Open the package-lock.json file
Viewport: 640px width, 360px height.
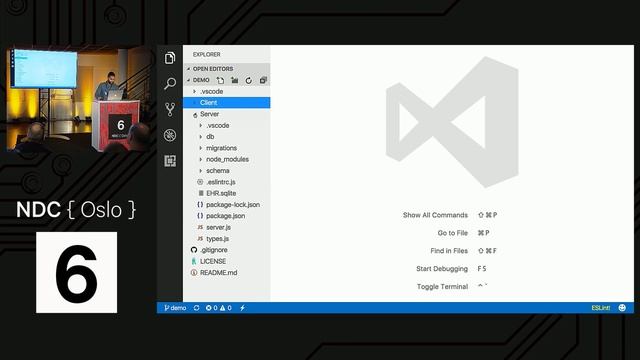tap(227, 204)
